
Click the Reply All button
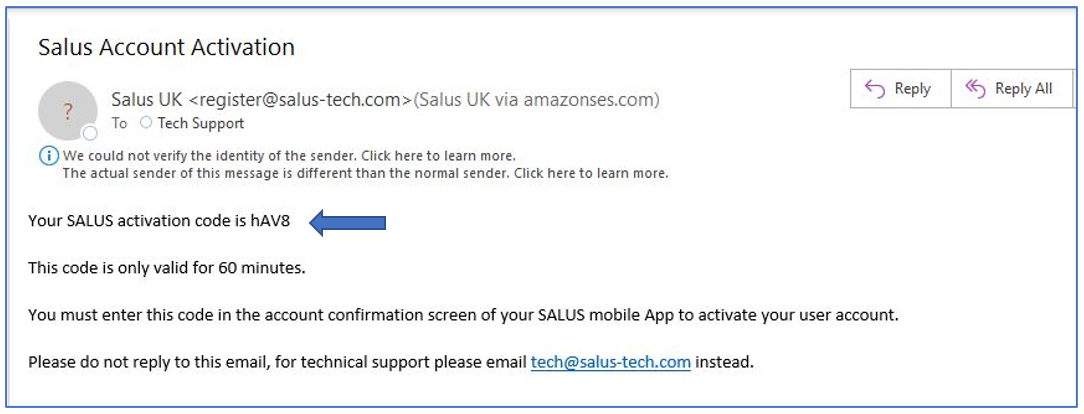(x=1012, y=88)
